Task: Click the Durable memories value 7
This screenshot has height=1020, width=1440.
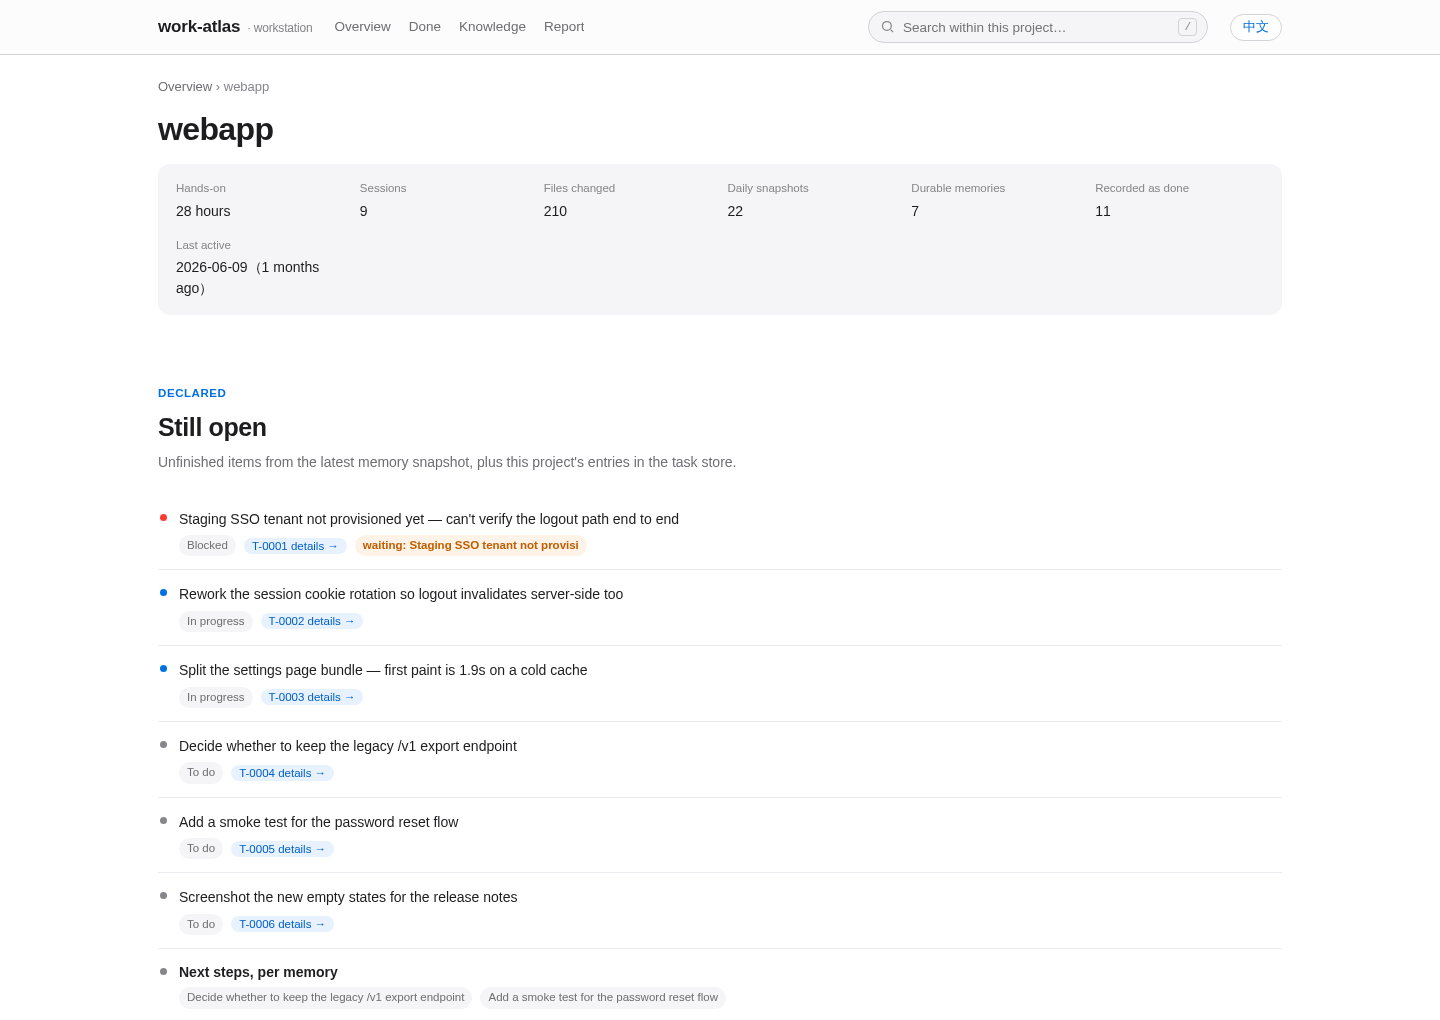Action: (x=915, y=211)
